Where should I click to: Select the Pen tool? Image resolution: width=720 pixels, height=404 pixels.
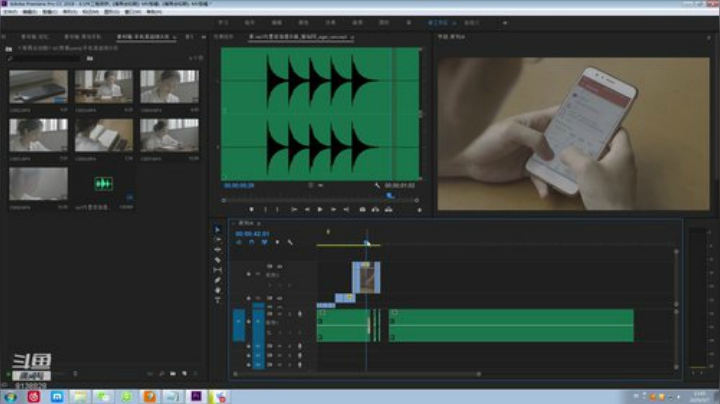pyautogui.click(x=217, y=280)
